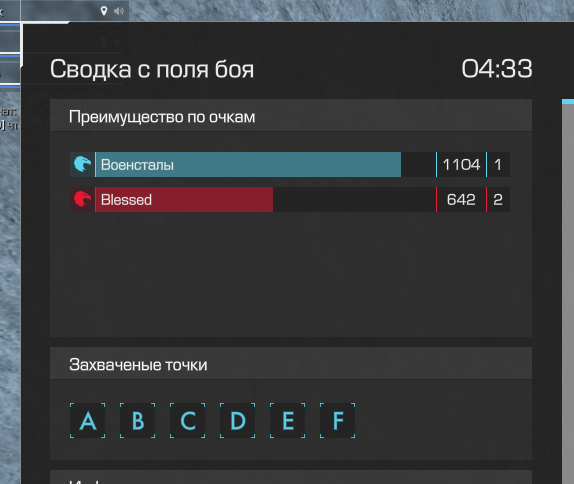Image resolution: width=574 pixels, height=484 pixels.
Task: Click the 642 score value
Action: [461, 200]
